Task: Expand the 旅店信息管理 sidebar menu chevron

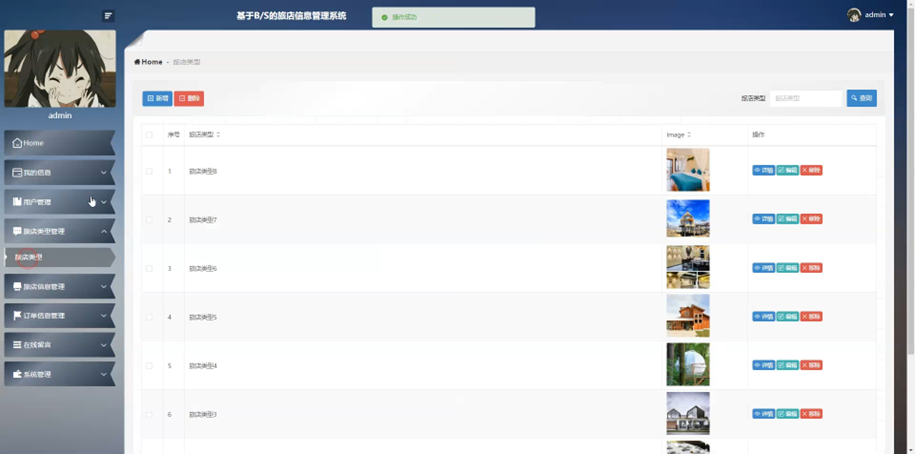Action: 104,287
